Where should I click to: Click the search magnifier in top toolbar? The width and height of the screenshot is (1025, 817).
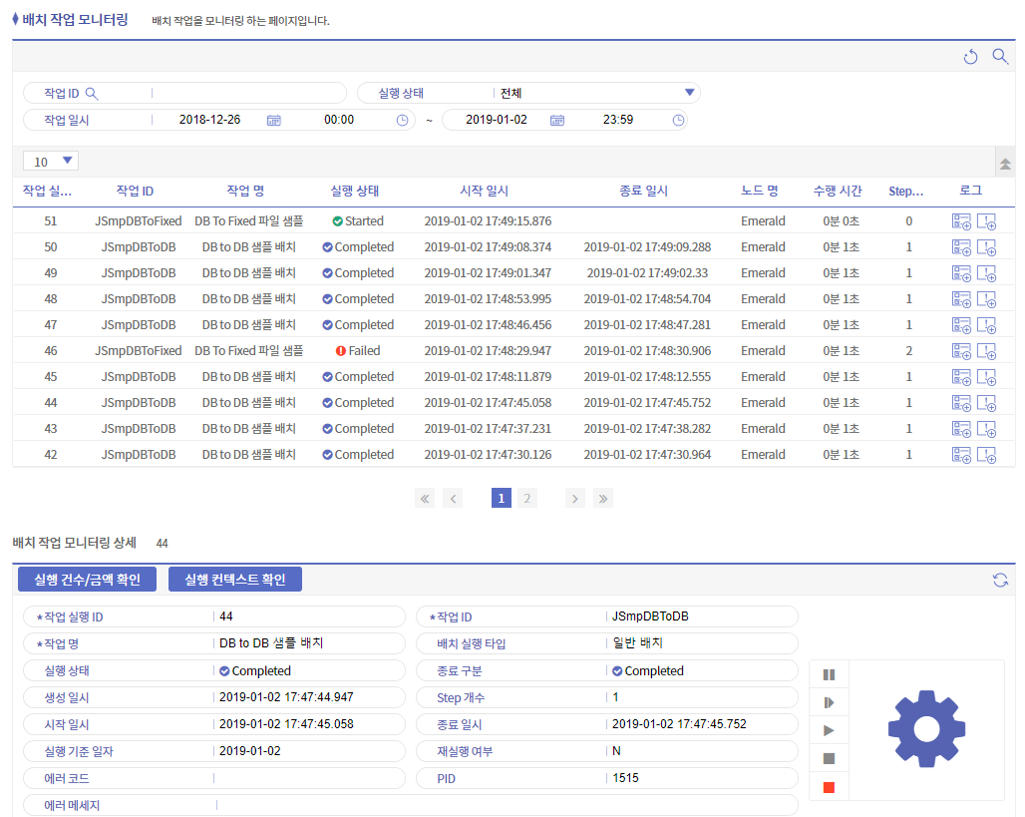[1000, 56]
